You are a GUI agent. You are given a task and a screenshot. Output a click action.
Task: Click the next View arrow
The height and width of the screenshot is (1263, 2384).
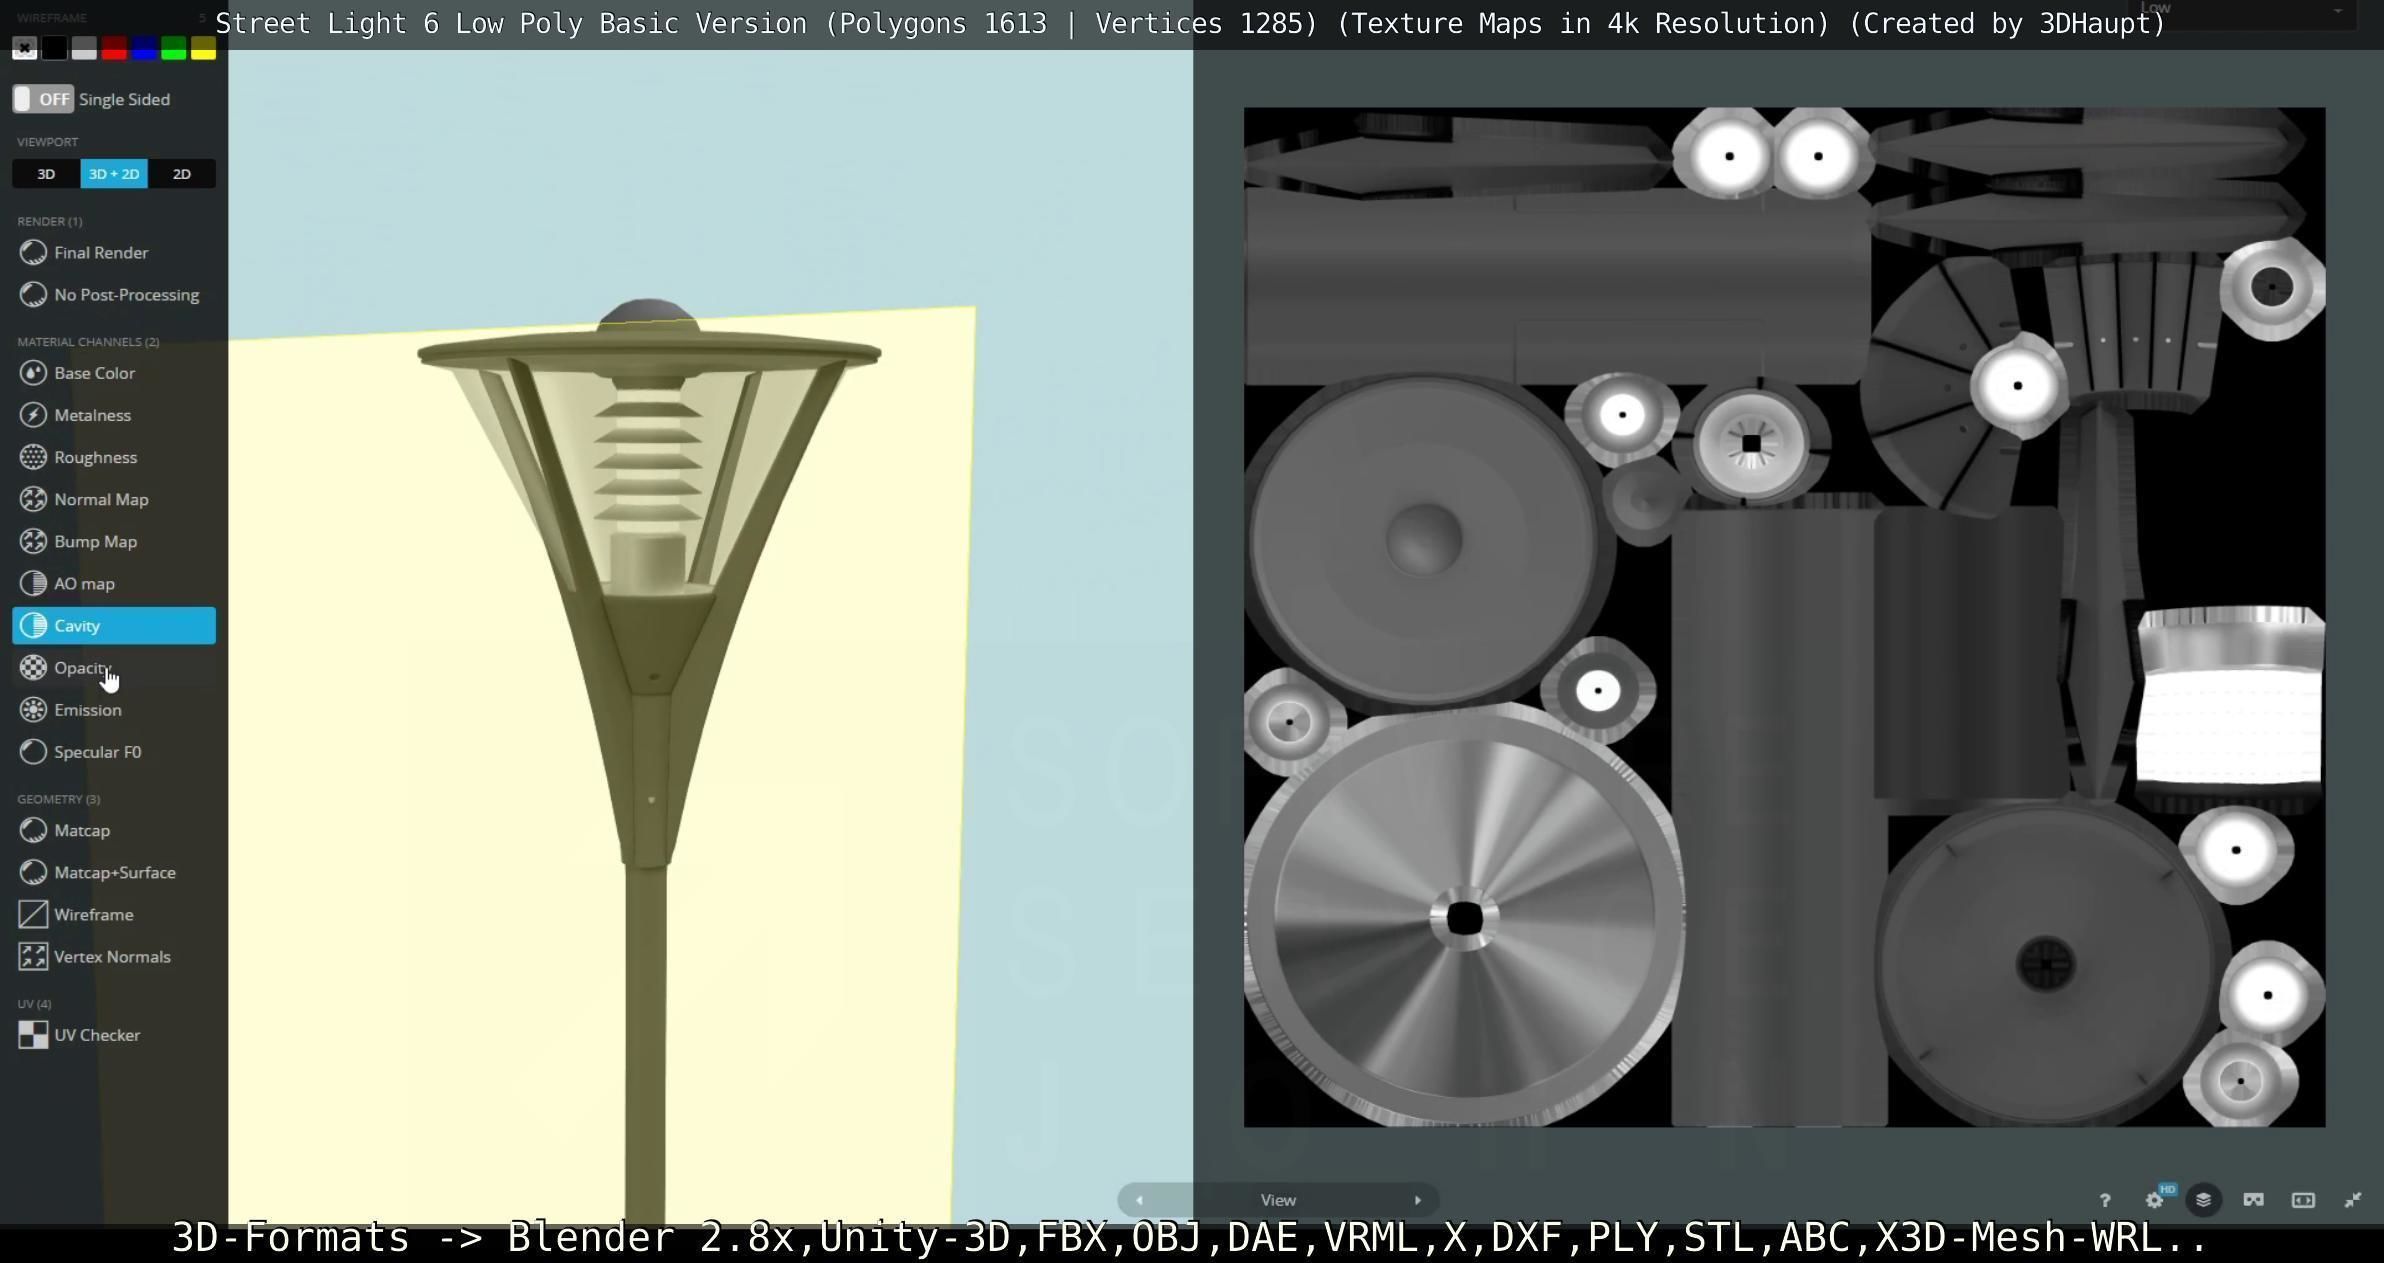click(1417, 1200)
